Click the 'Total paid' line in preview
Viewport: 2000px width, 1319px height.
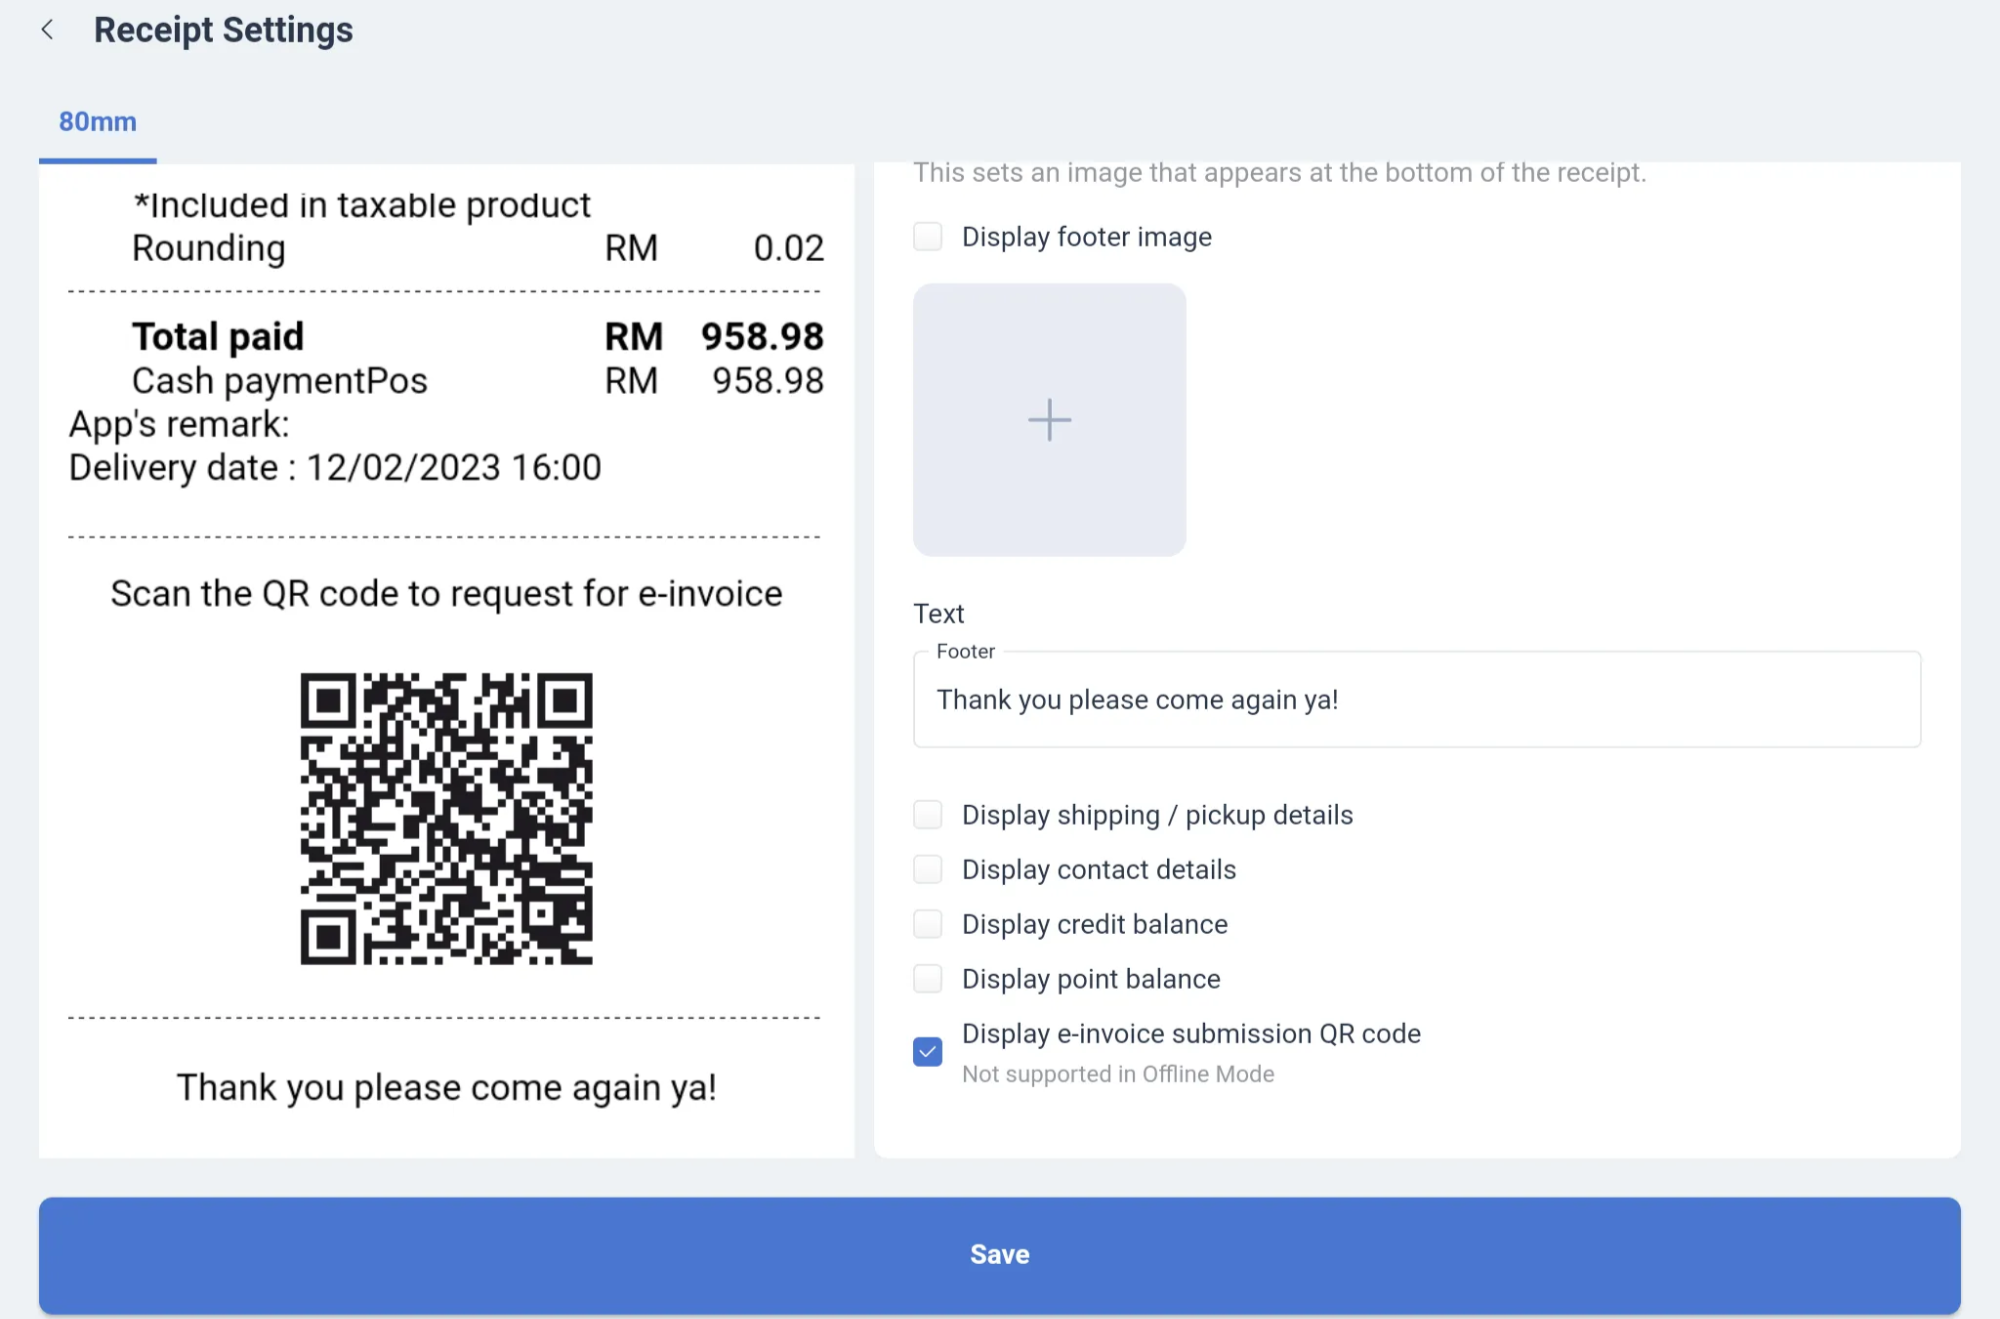(477, 336)
